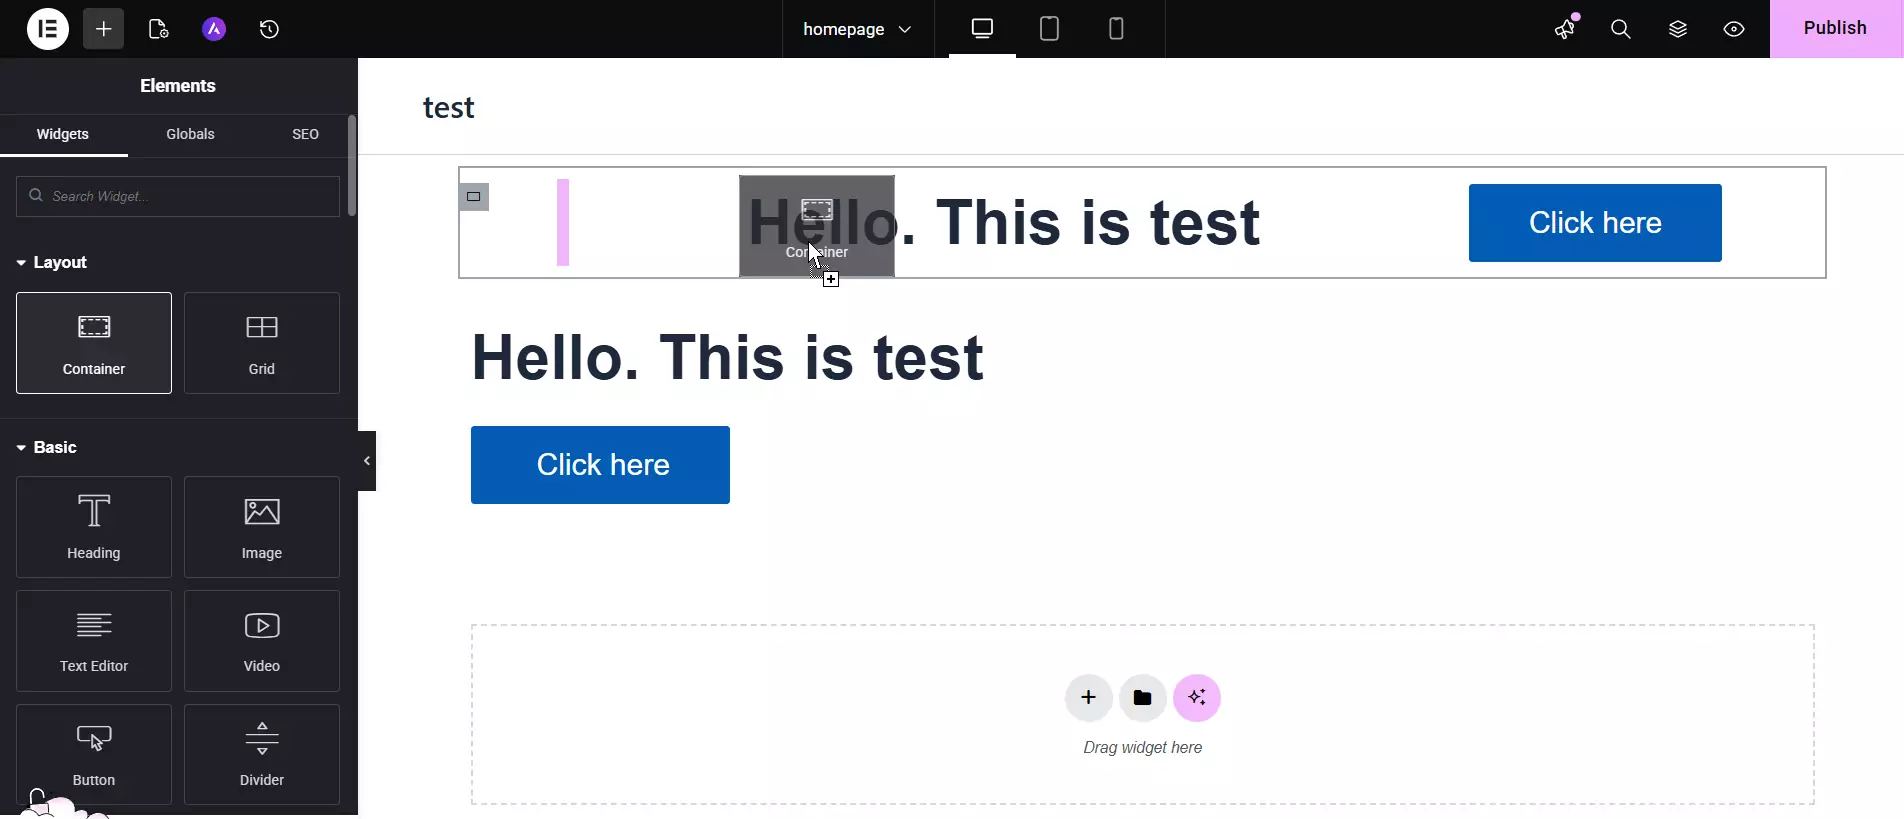Click the Add Element plus icon
Viewport: 1904px width, 819px height.
click(103, 29)
